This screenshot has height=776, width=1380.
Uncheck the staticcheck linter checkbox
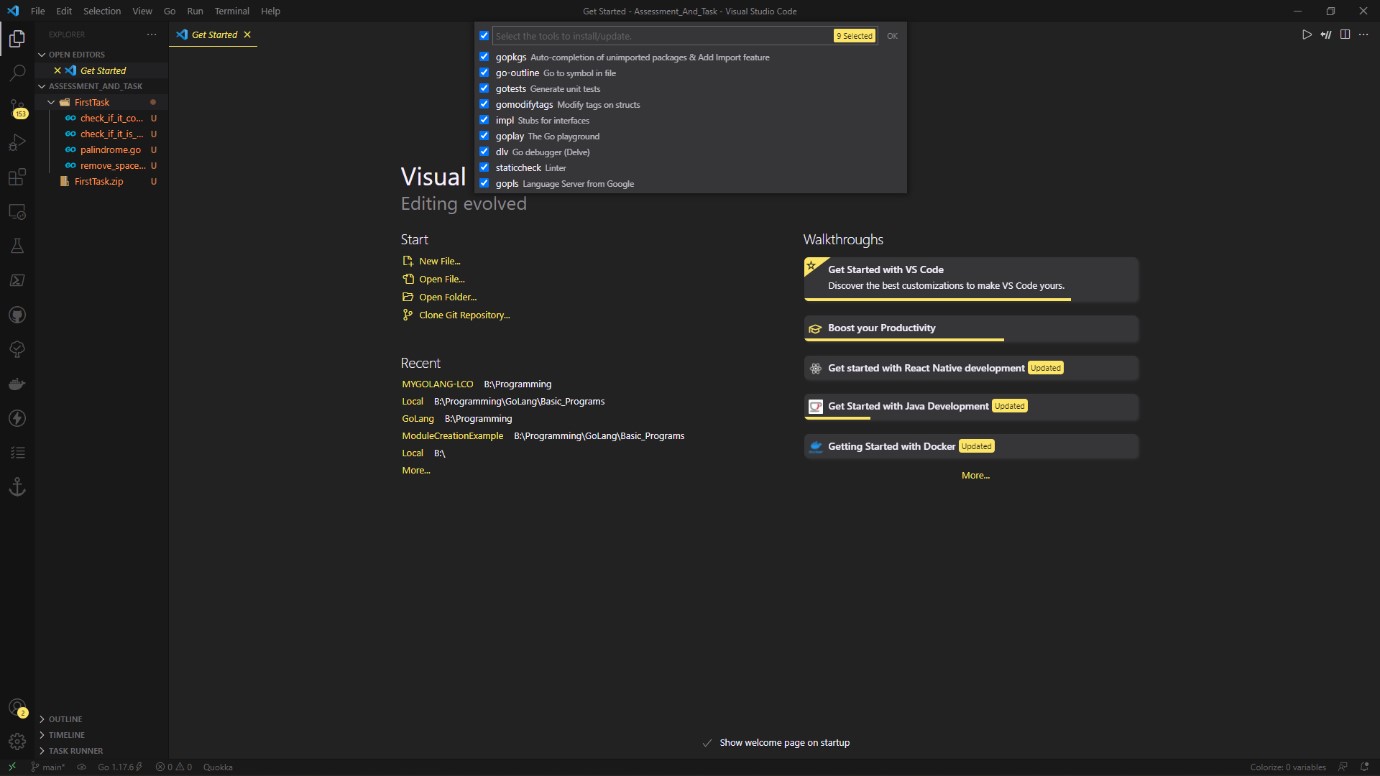(x=485, y=168)
